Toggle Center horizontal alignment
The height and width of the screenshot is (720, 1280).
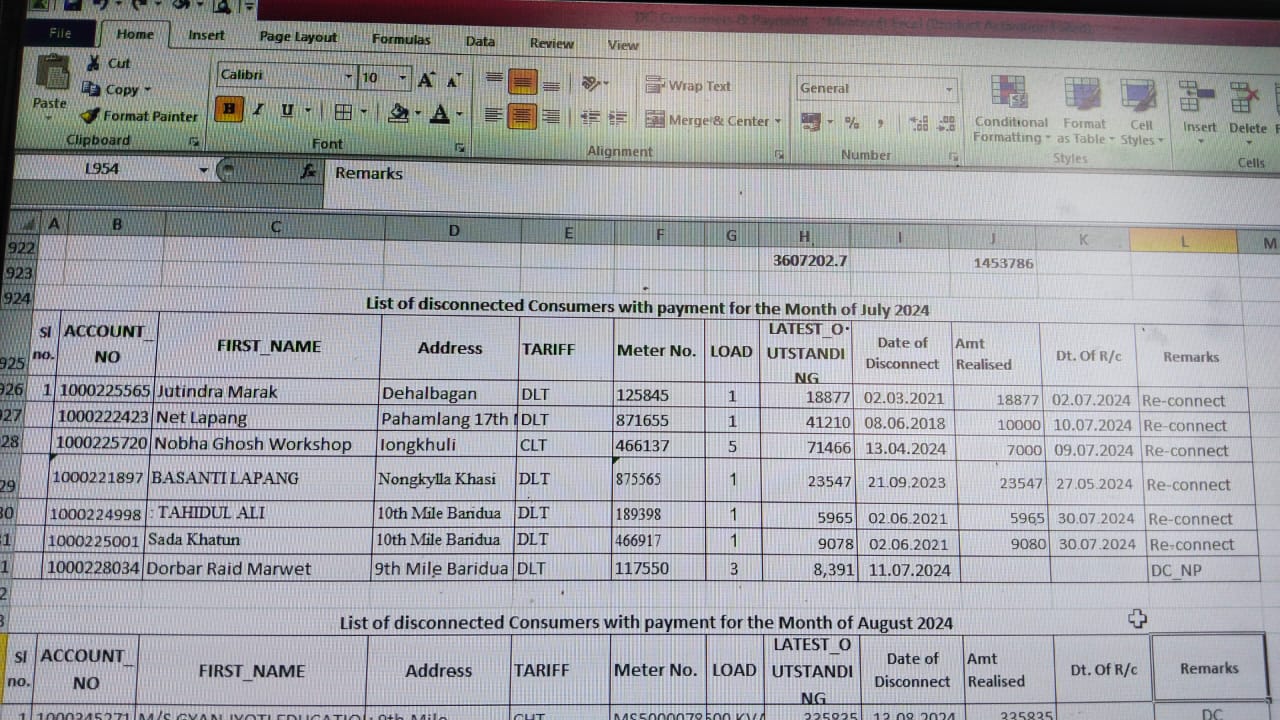pos(521,116)
